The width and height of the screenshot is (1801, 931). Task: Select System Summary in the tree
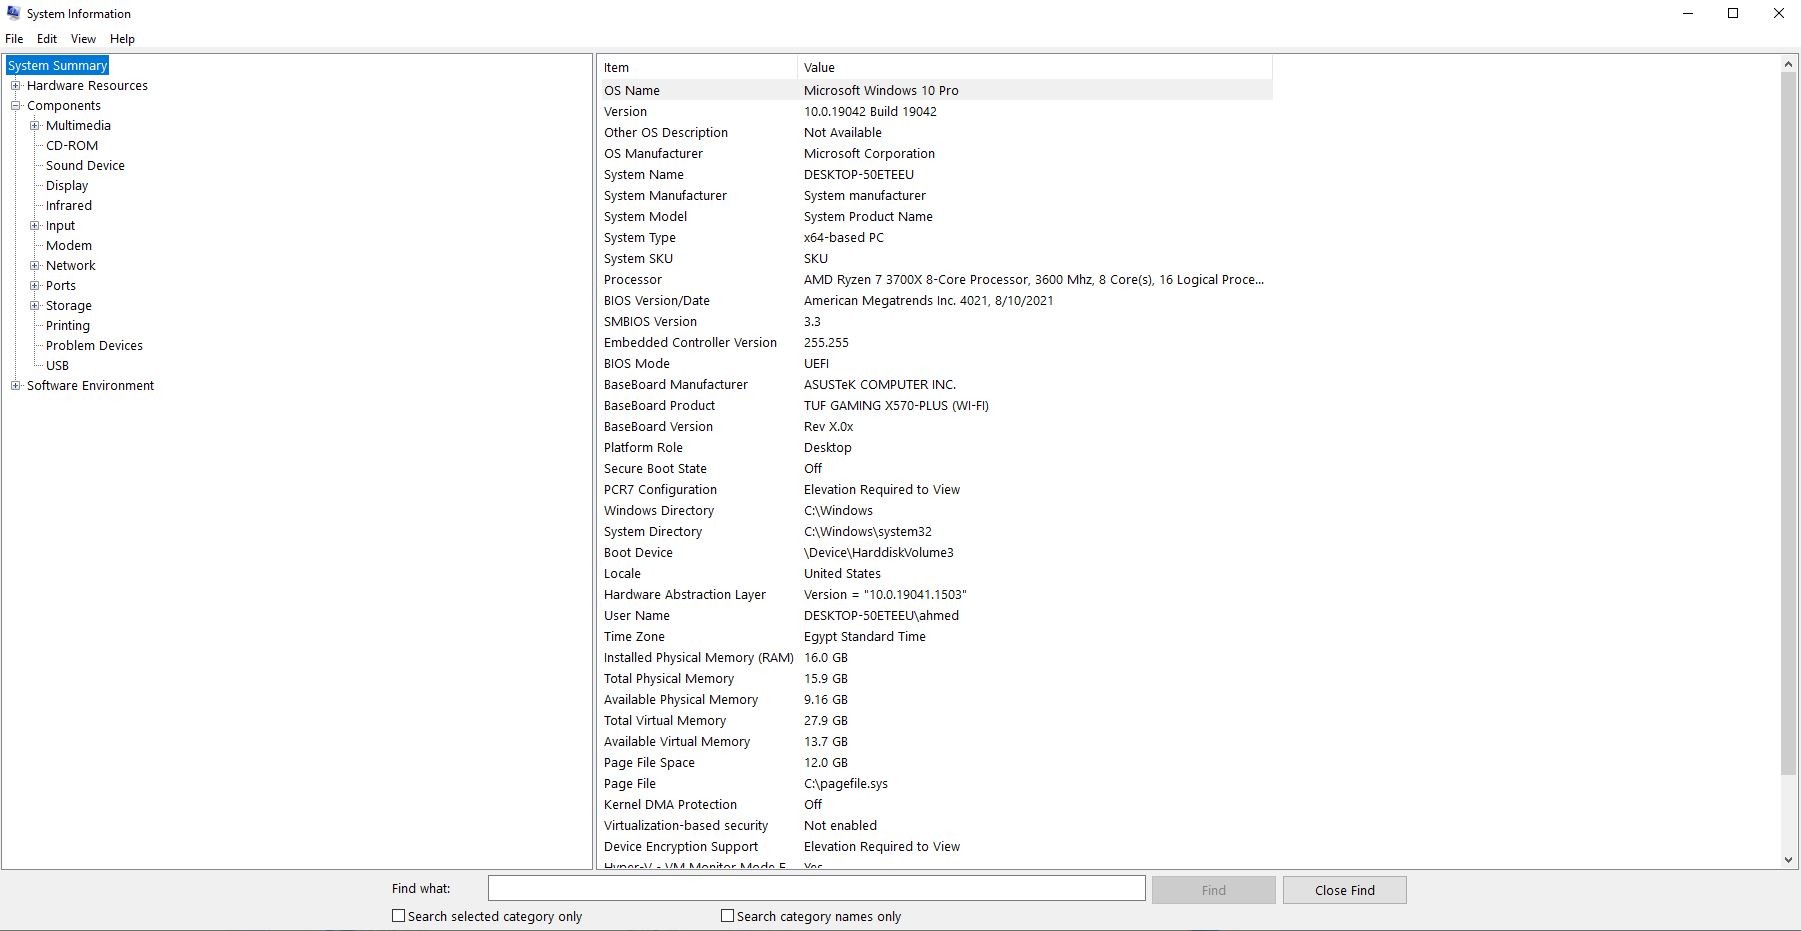click(x=57, y=66)
